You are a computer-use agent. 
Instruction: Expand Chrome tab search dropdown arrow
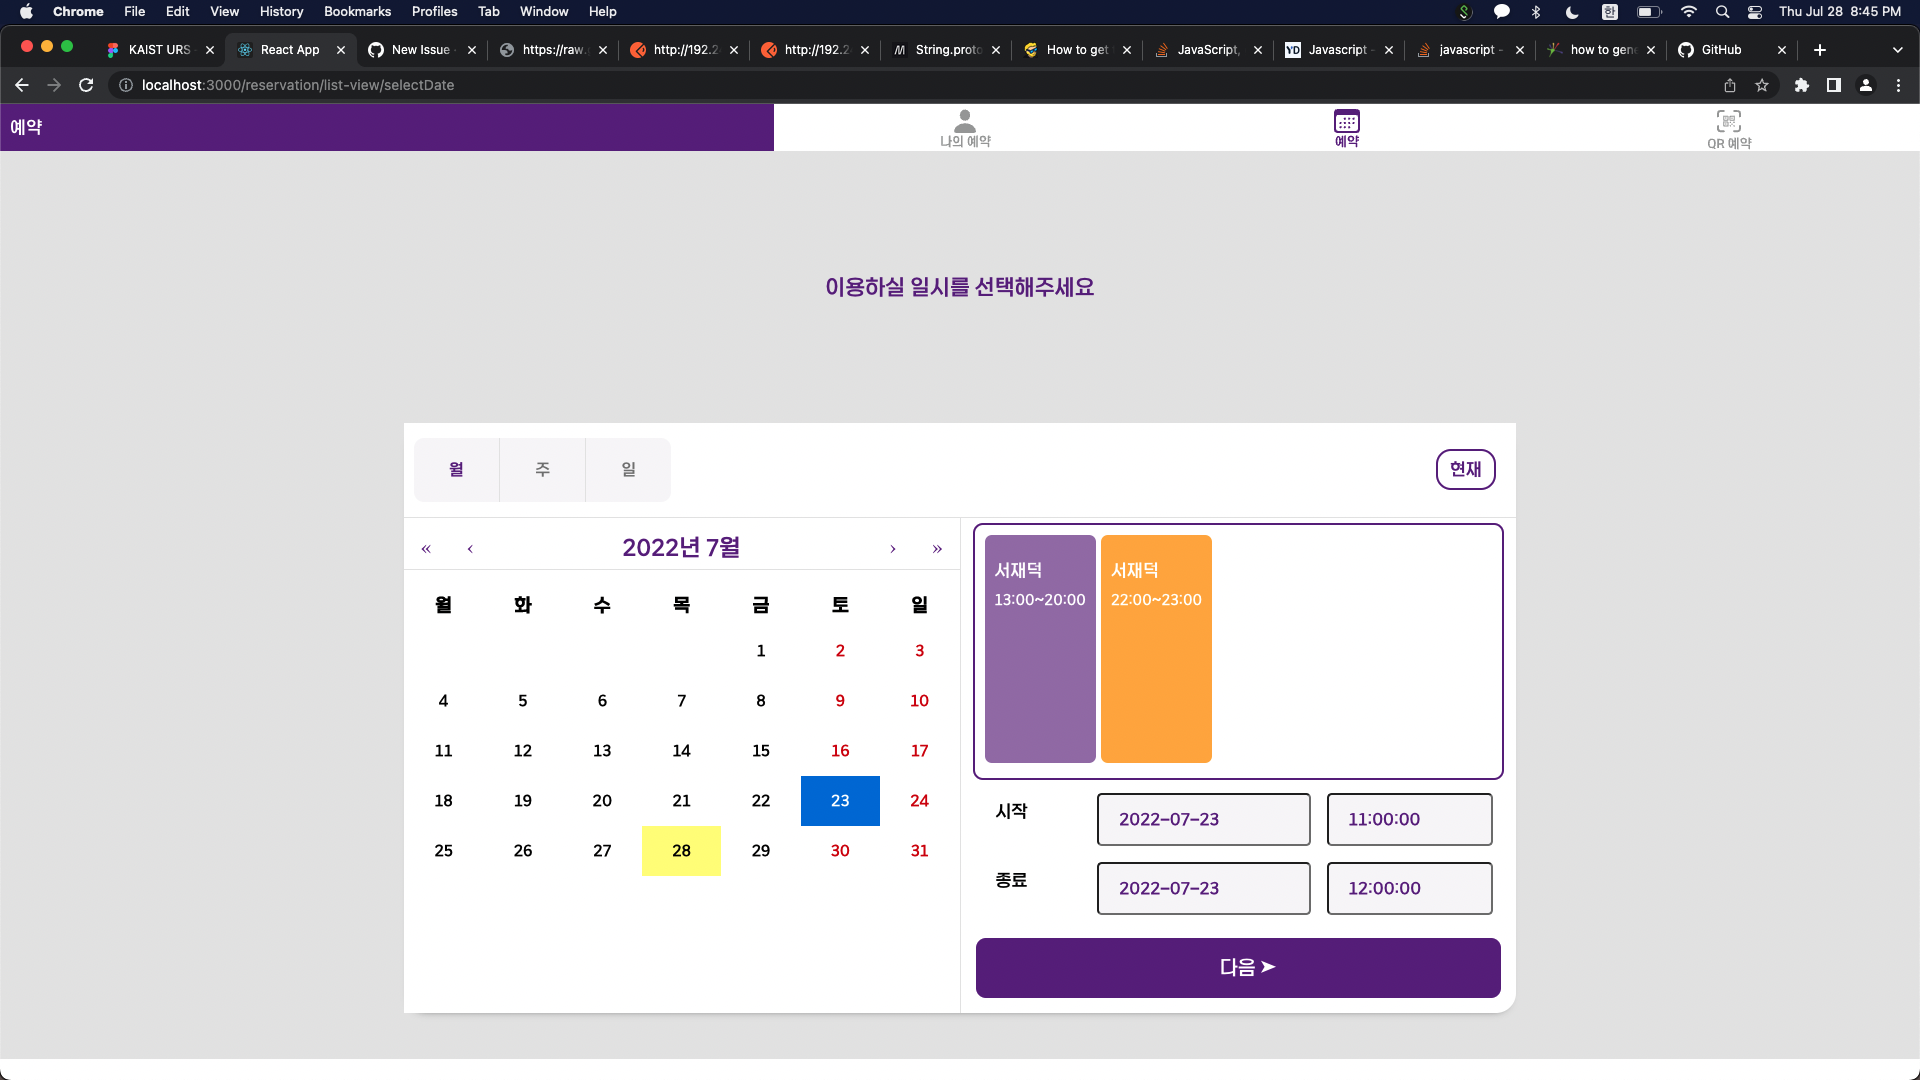tap(1898, 50)
